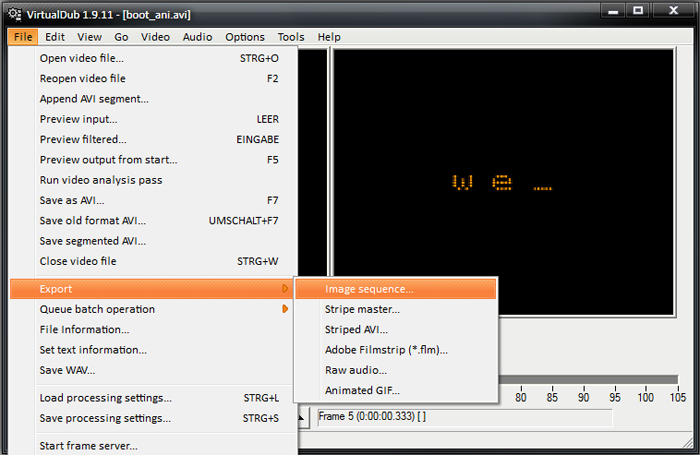The image size is (700, 455).
Task: Choose Save segmented AVI...
Action: click(x=153, y=241)
